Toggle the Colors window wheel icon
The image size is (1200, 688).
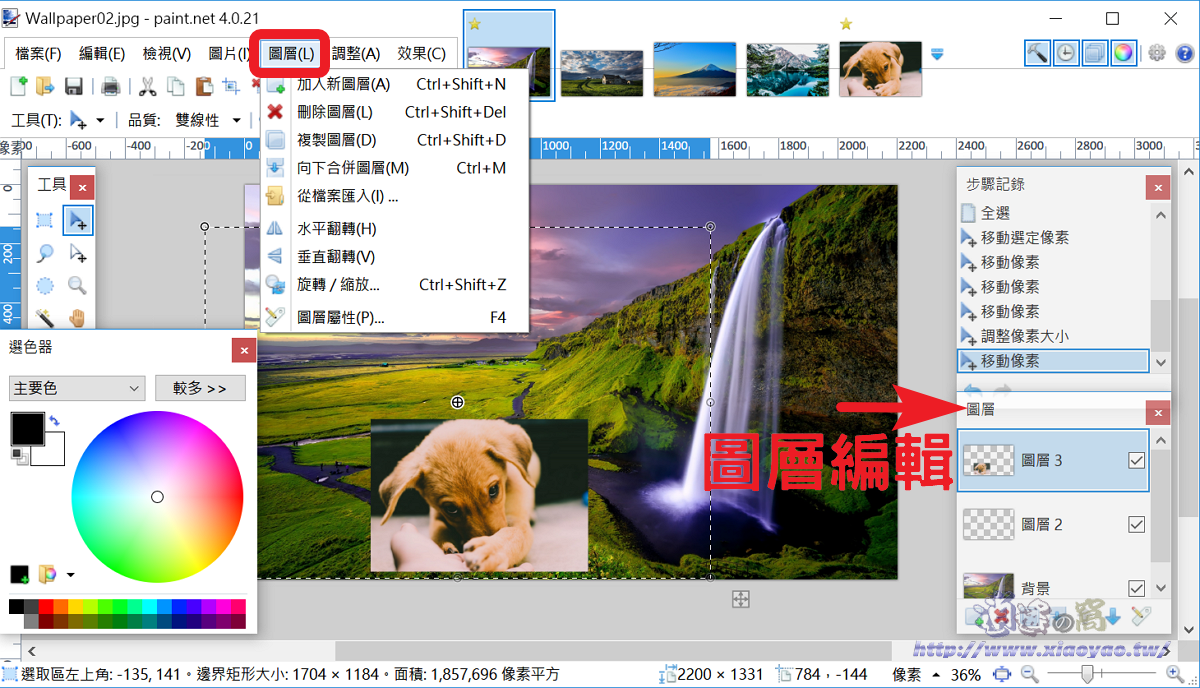pyautogui.click(x=1123, y=53)
